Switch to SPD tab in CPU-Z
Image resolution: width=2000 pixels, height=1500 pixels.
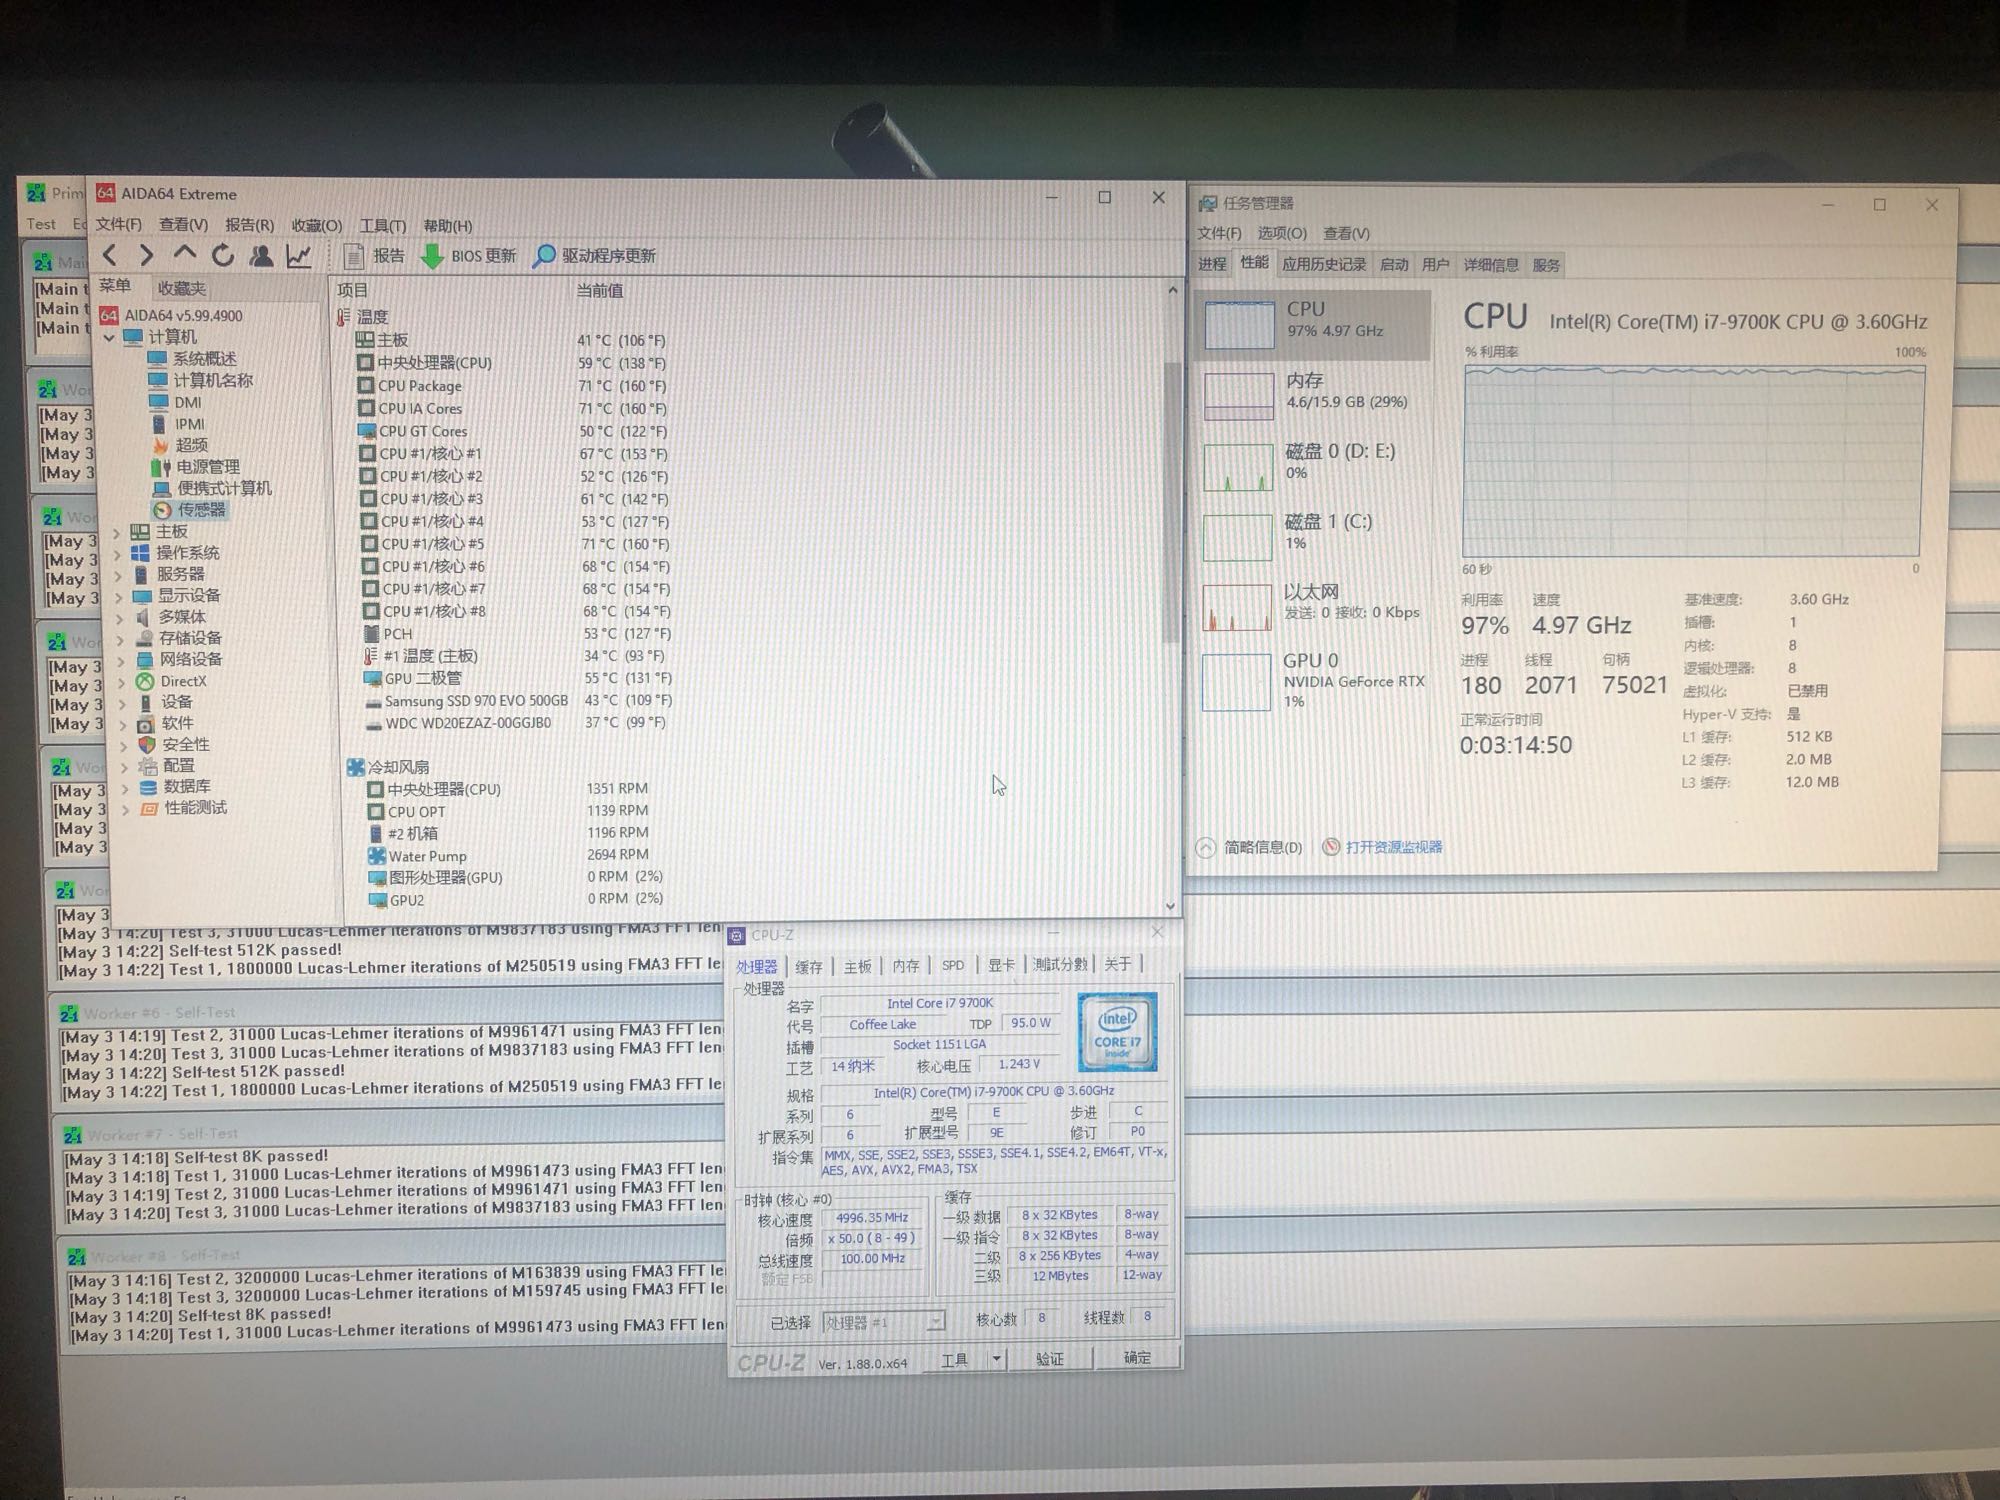(x=953, y=965)
